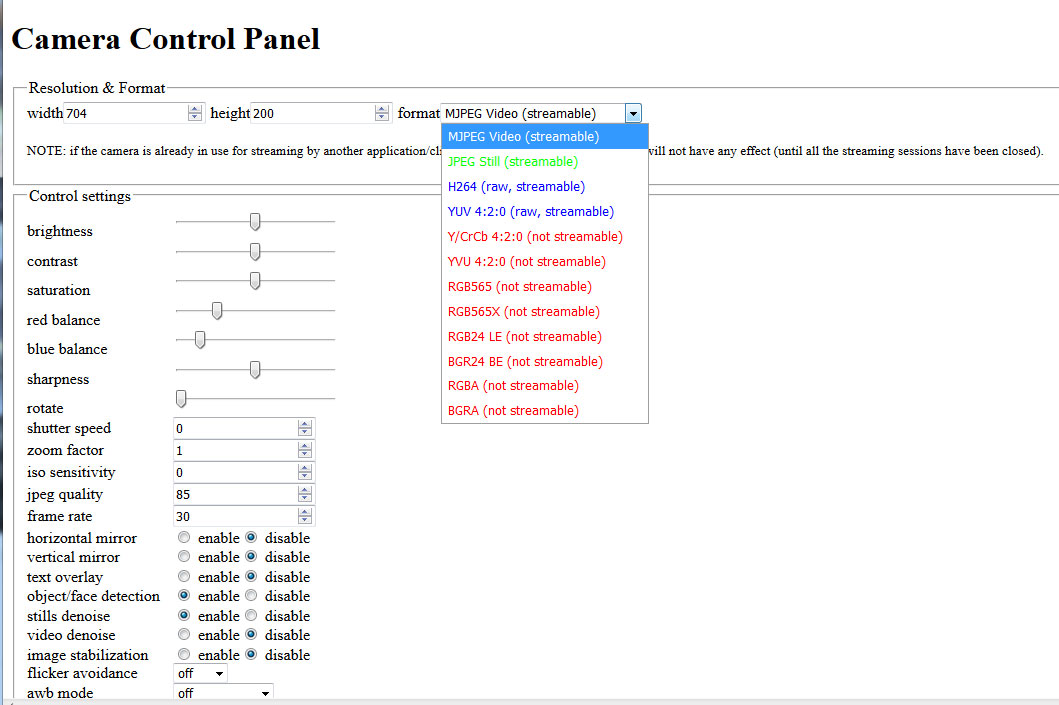This screenshot has width=1059, height=705.
Task: Enable horizontal mirror radio button
Action: 184,538
